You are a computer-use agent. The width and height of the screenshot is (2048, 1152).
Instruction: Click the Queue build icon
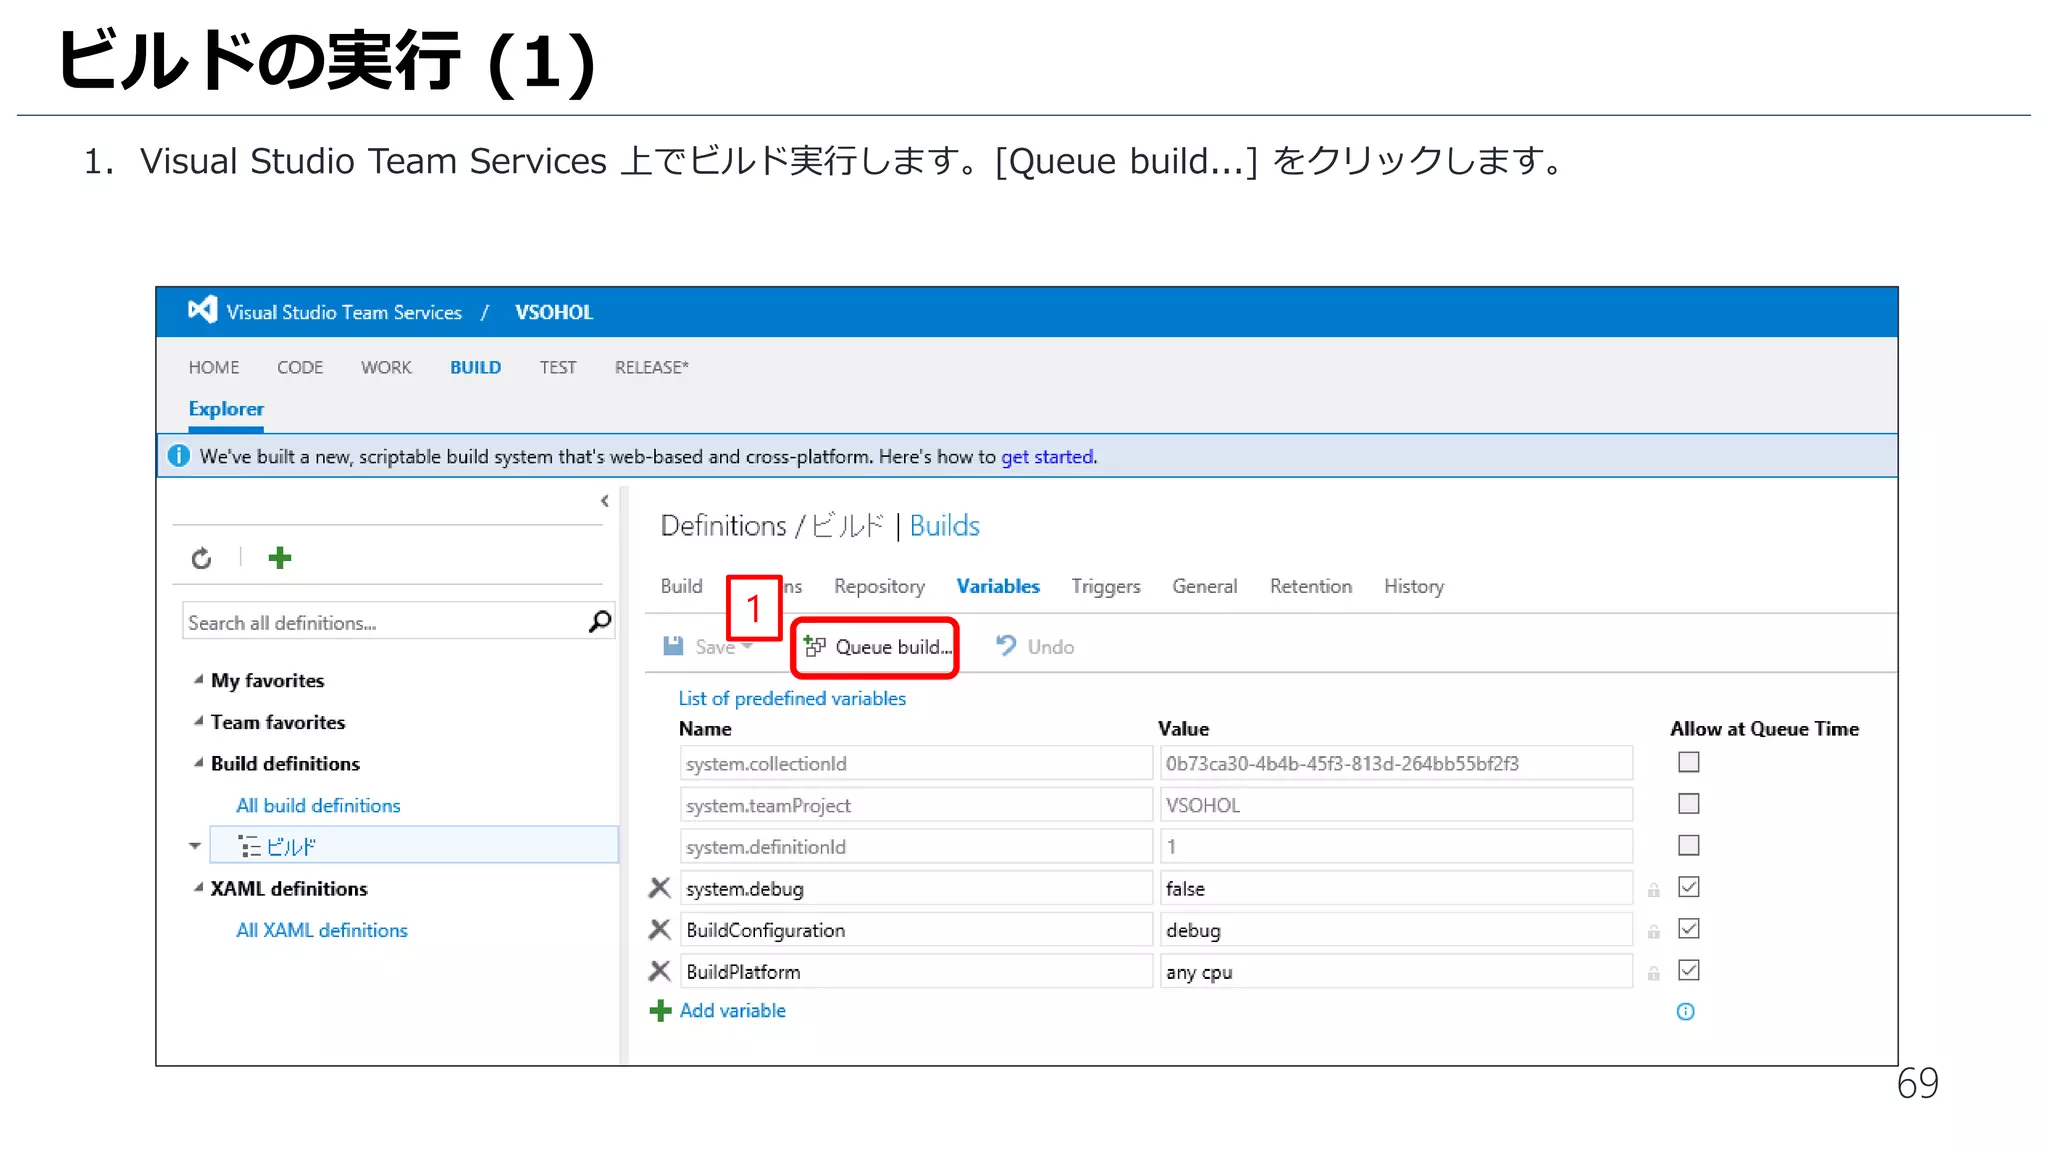pyautogui.click(x=815, y=647)
